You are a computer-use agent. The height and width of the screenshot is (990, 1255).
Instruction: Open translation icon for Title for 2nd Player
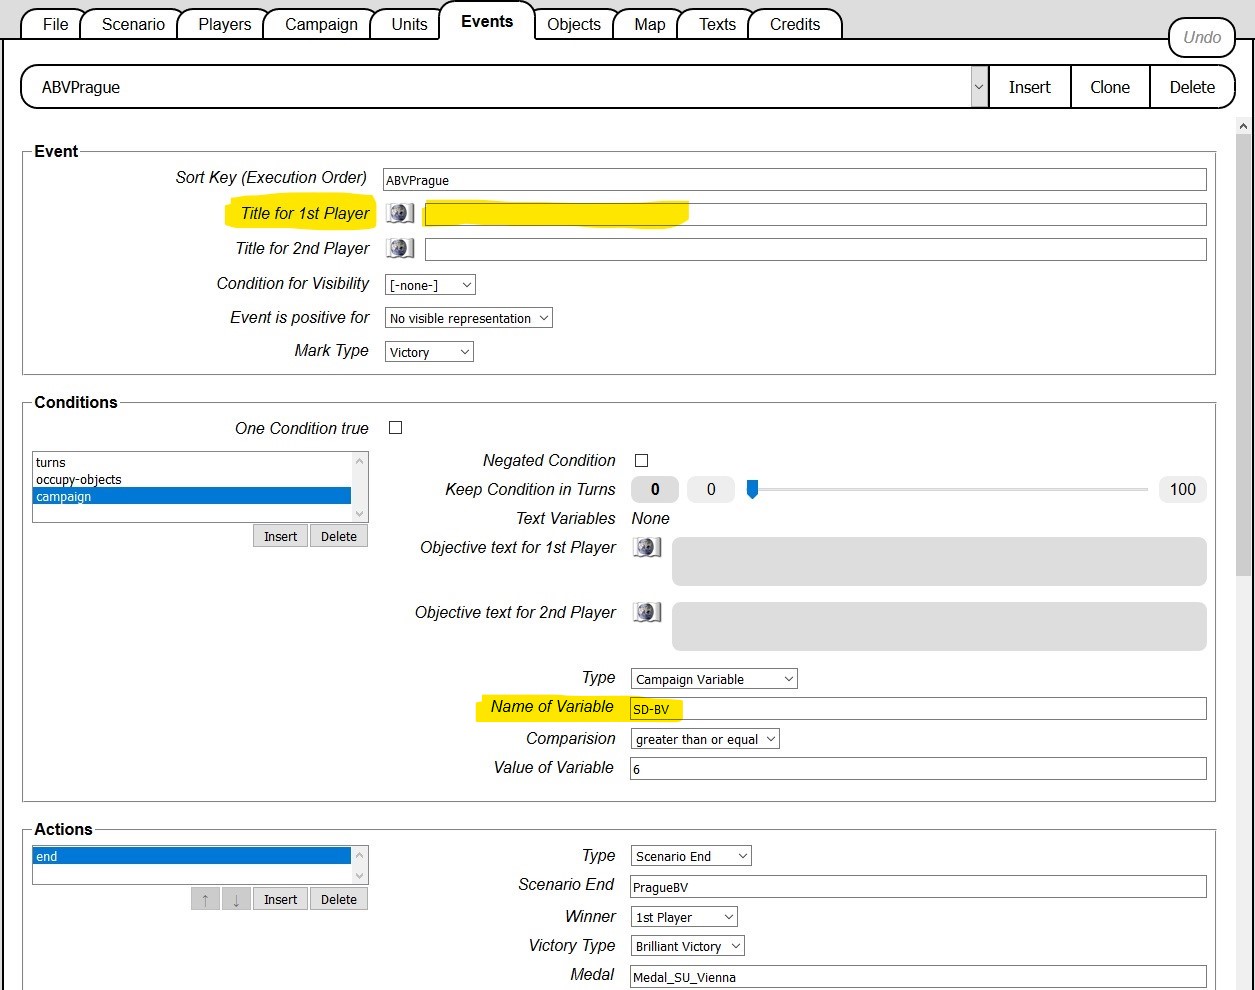pyautogui.click(x=400, y=248)
